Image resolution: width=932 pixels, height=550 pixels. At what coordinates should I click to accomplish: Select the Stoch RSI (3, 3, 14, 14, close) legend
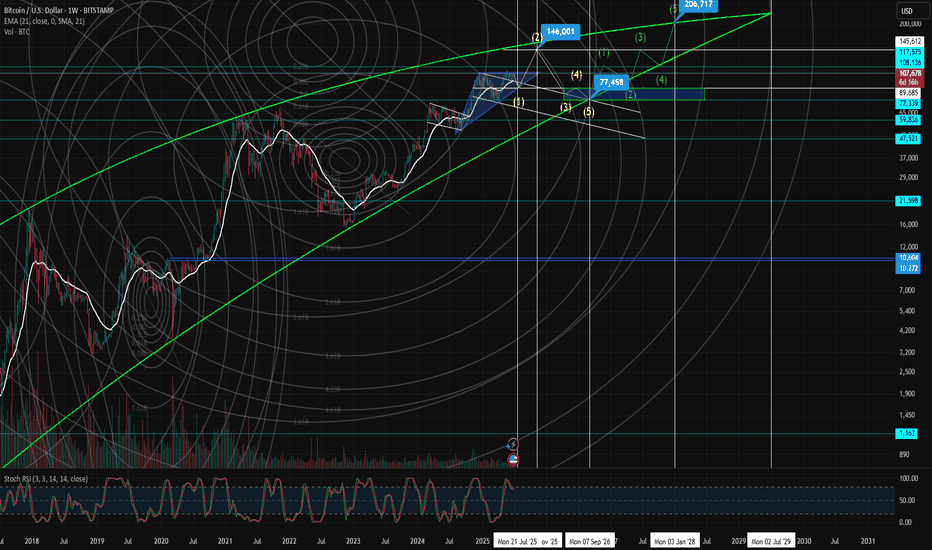point(46,479)
